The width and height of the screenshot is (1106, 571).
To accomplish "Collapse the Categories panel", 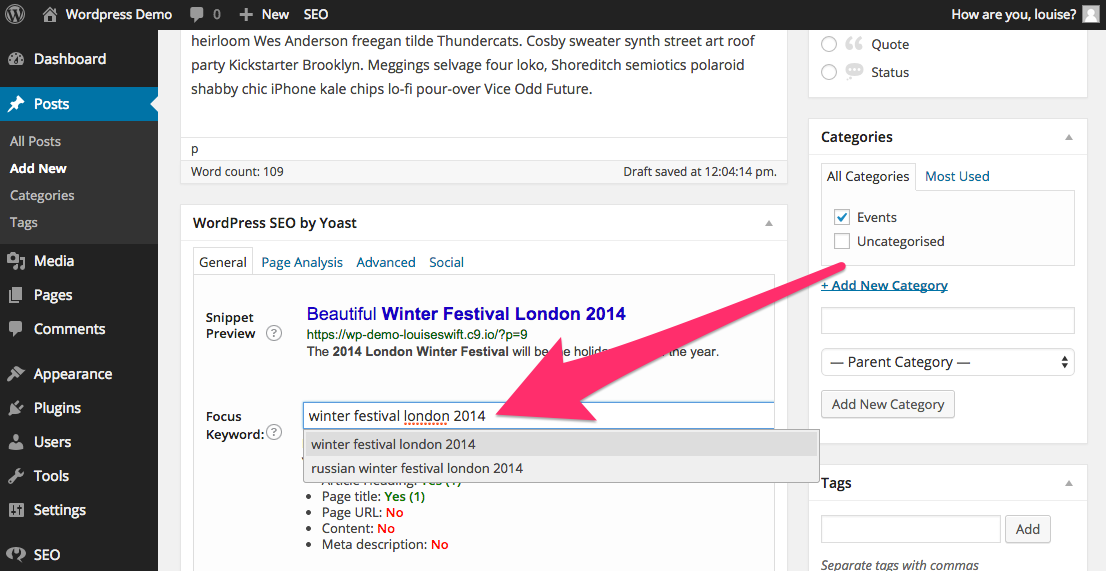I will click(1068, 137).
